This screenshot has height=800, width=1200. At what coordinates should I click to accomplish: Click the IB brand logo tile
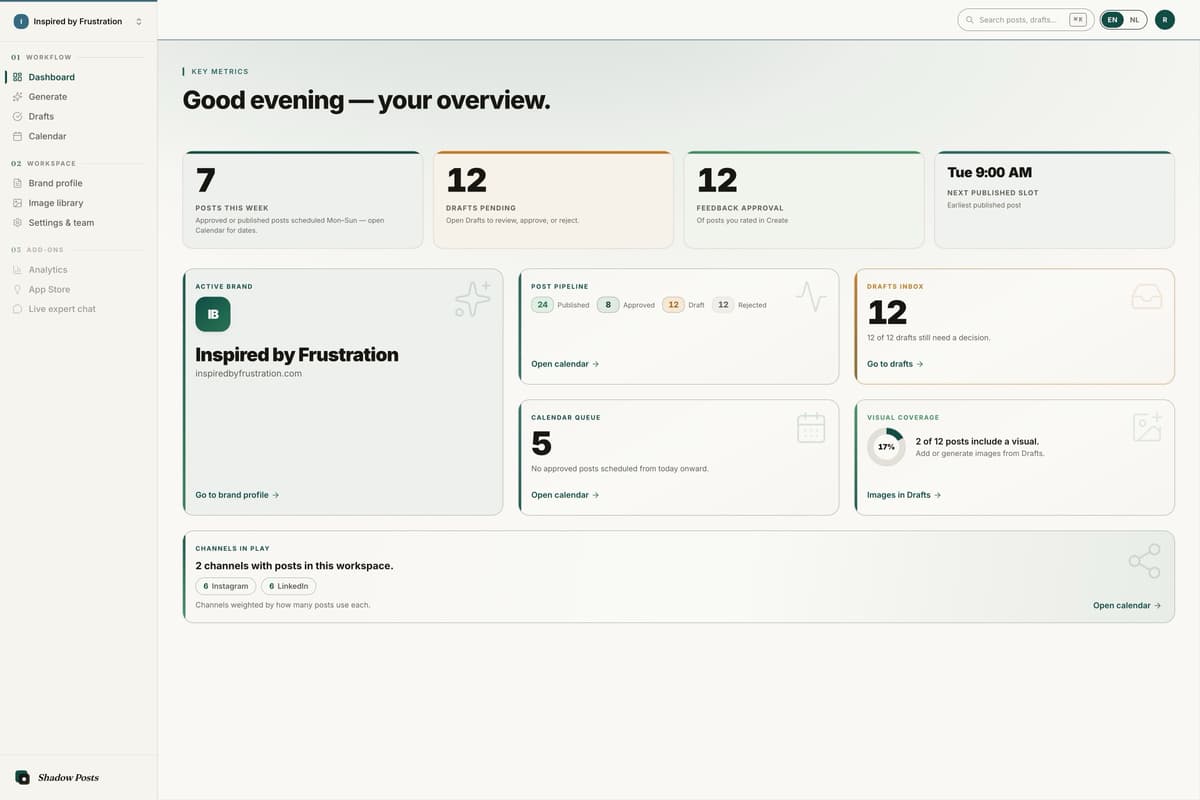(213, 314)
